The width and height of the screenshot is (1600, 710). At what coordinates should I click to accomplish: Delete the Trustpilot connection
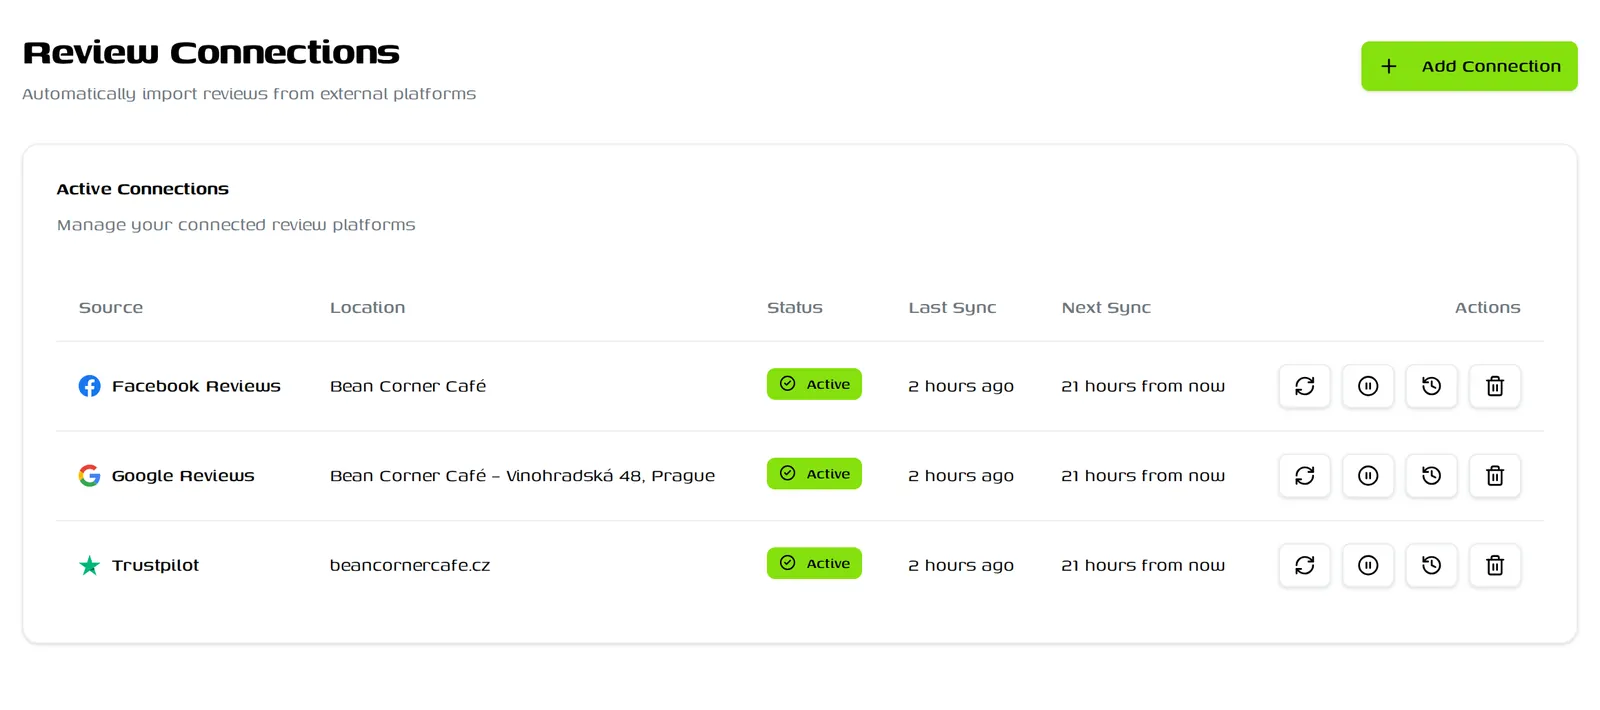(1495, 565)
